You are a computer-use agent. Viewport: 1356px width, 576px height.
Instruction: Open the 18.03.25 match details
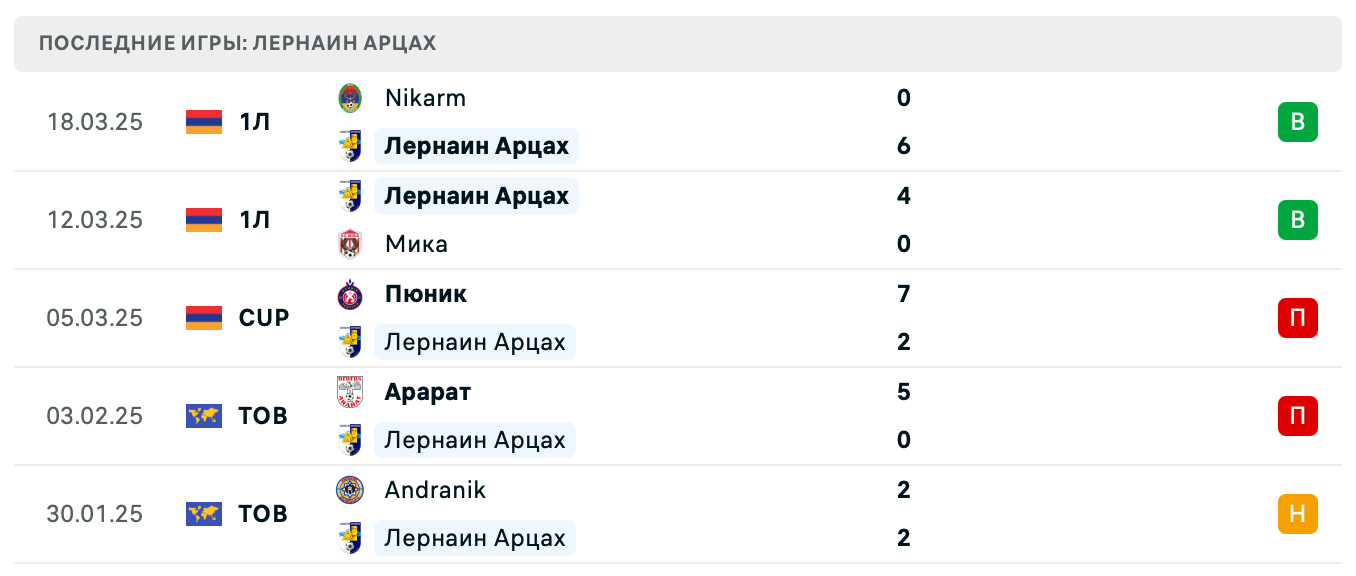96,122
